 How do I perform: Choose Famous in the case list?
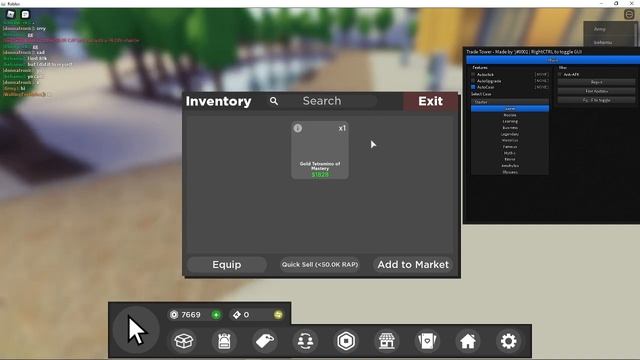pos(510,147)
